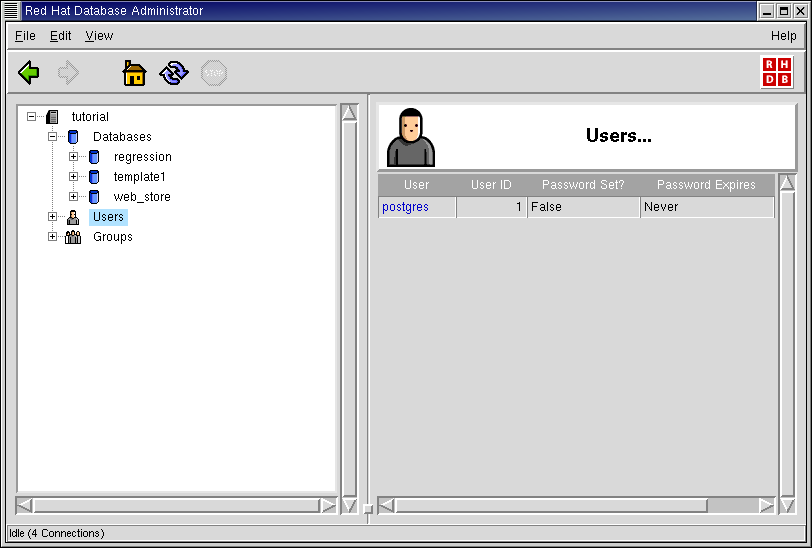
Task: Click the tree panel scroll up arrow
Action: [x=350, y=113]
